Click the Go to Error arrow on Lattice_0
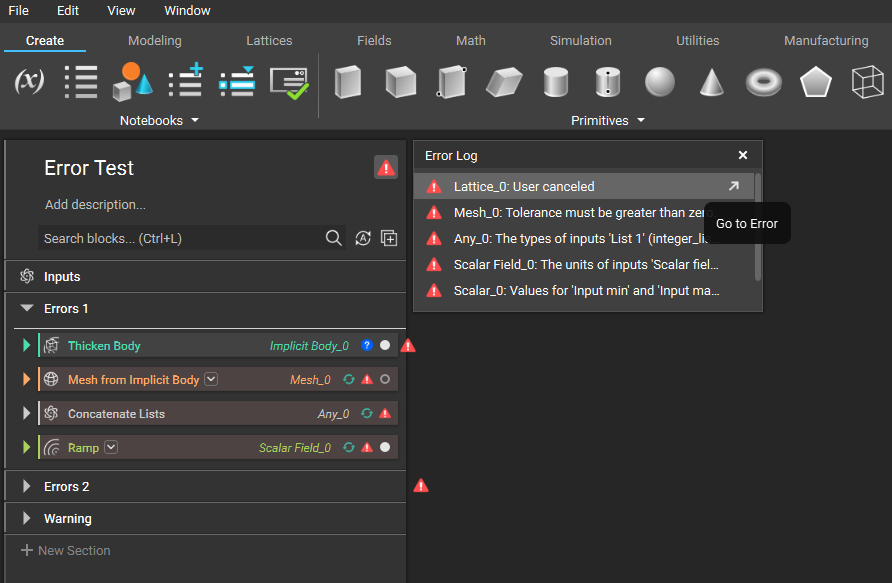Screen dimensions: 892x583 coord(734,186)
